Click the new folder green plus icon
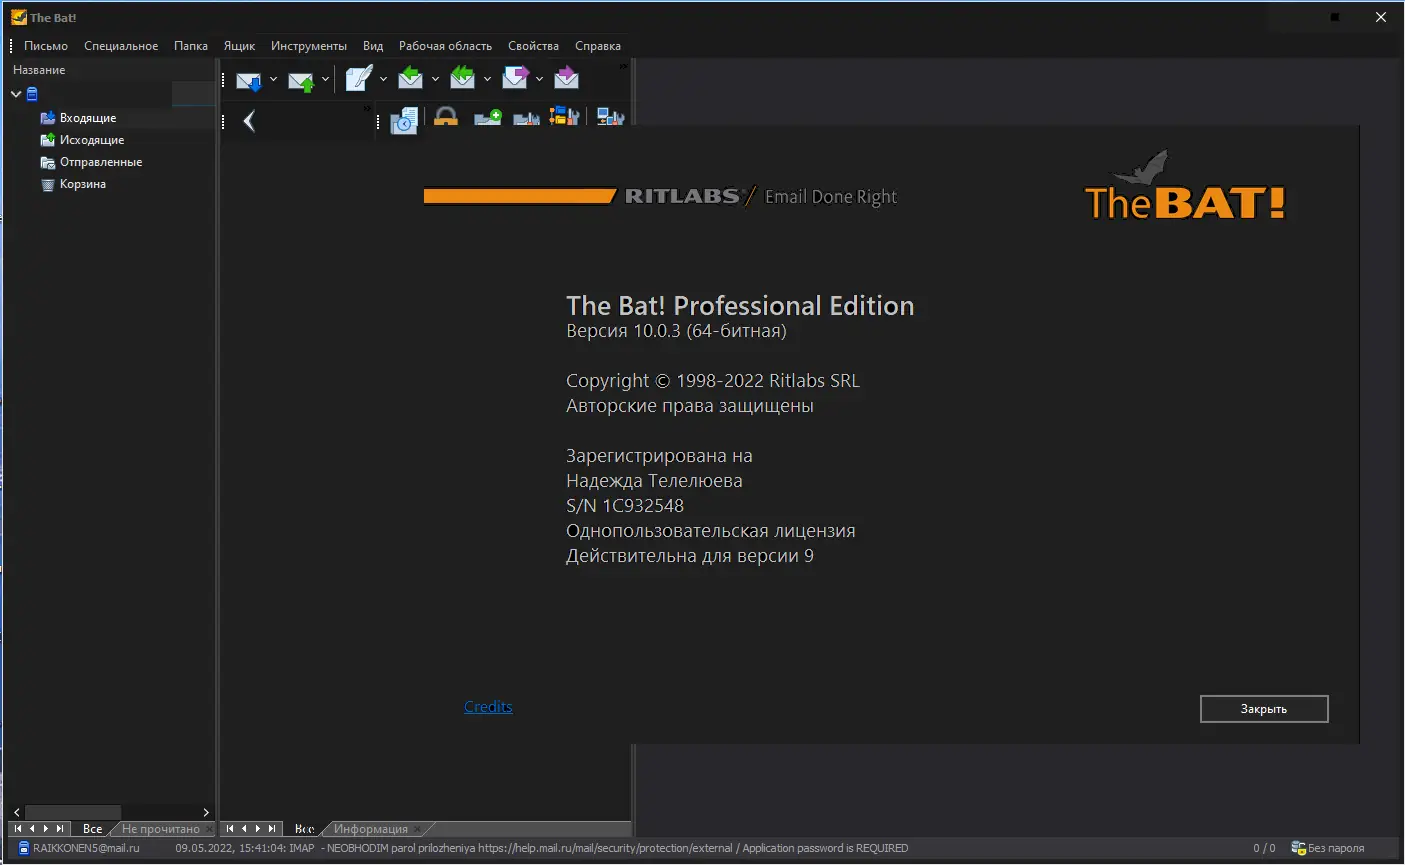 click(488, 117)
